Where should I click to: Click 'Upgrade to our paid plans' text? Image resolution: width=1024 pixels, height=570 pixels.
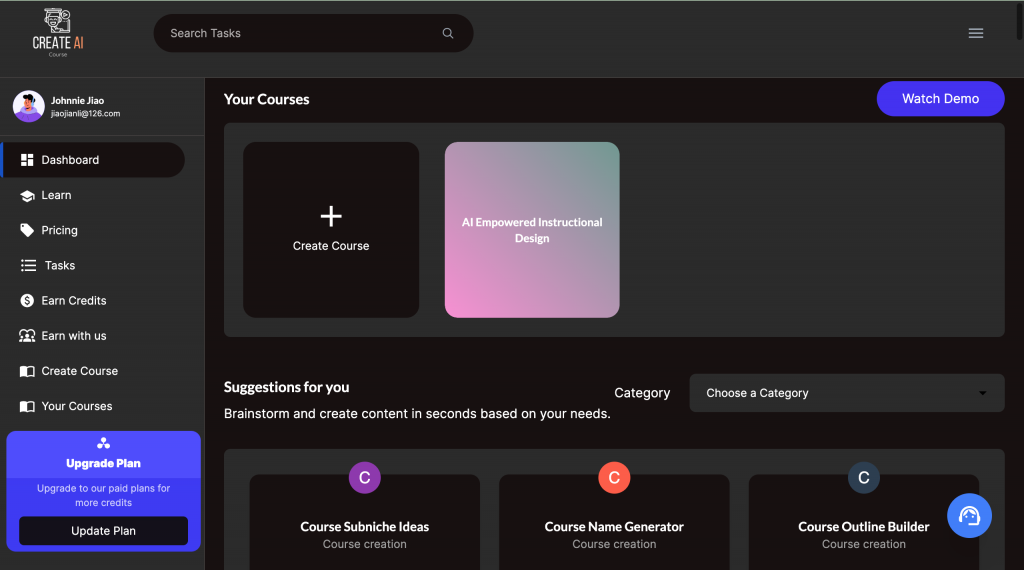coord(103,496)
